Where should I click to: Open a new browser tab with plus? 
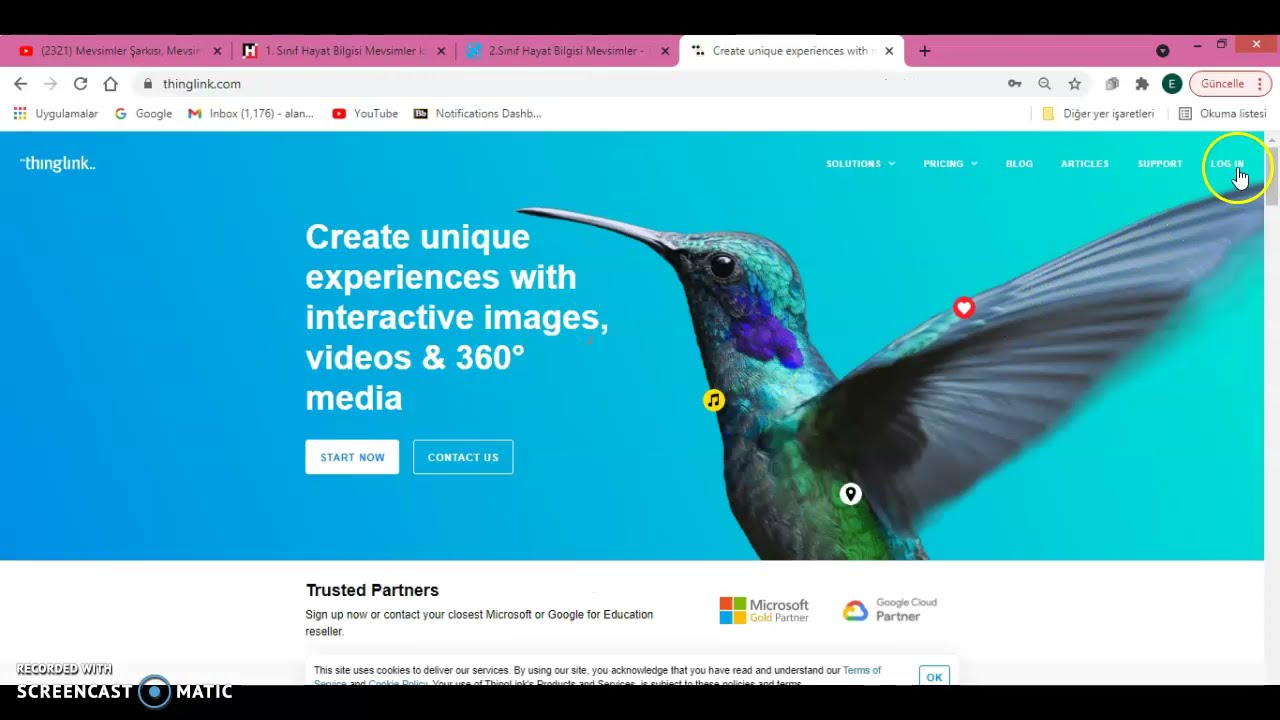tap(924, 51)
